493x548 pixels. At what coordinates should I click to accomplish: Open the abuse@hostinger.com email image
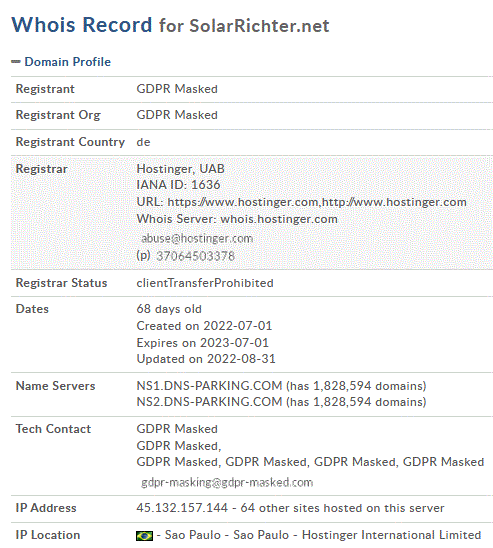(x=197, y=238)
